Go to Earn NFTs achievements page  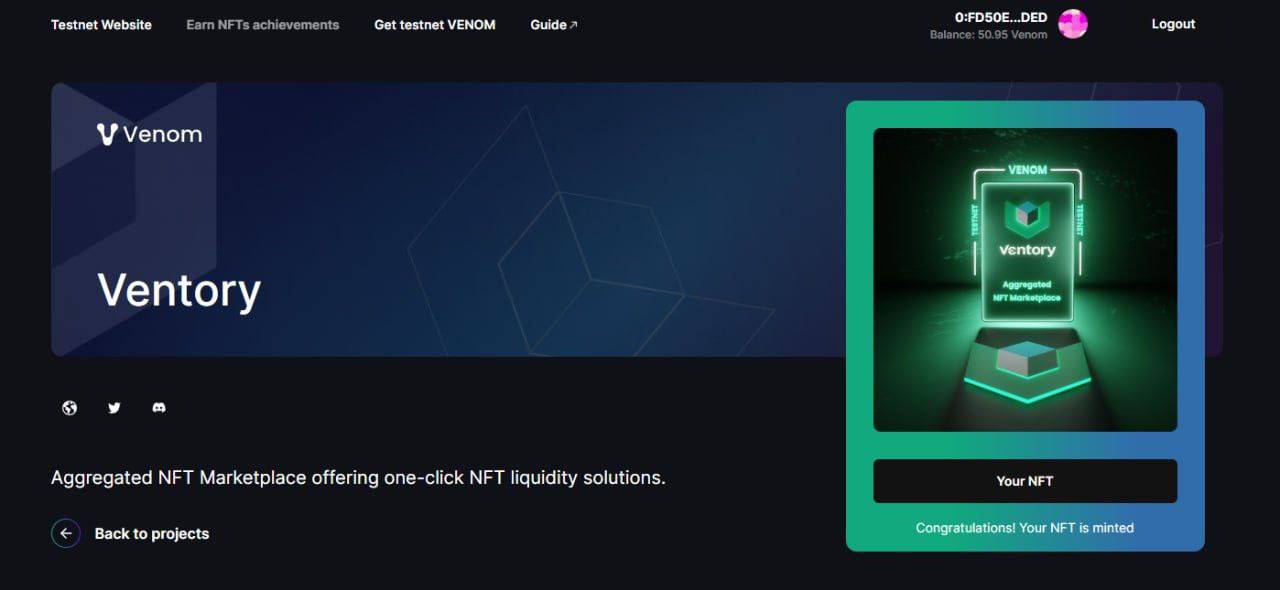coord(262,24)
